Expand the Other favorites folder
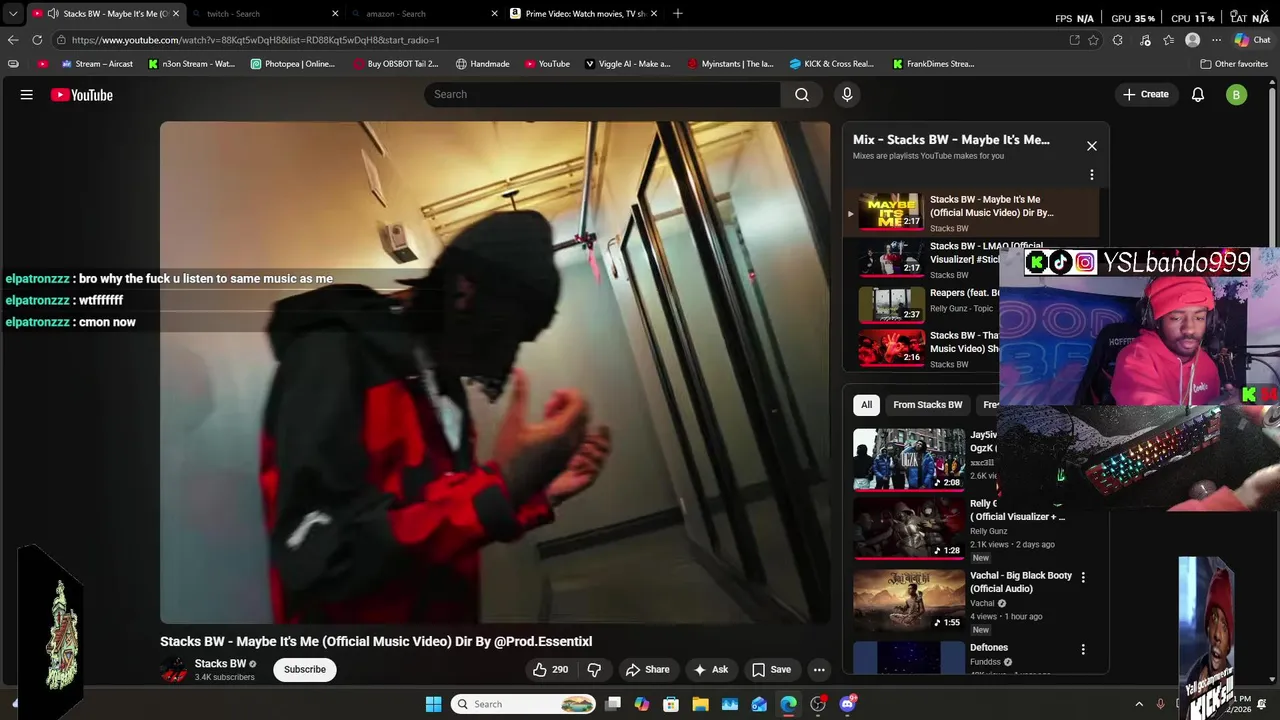 [x=1234, y=64]
